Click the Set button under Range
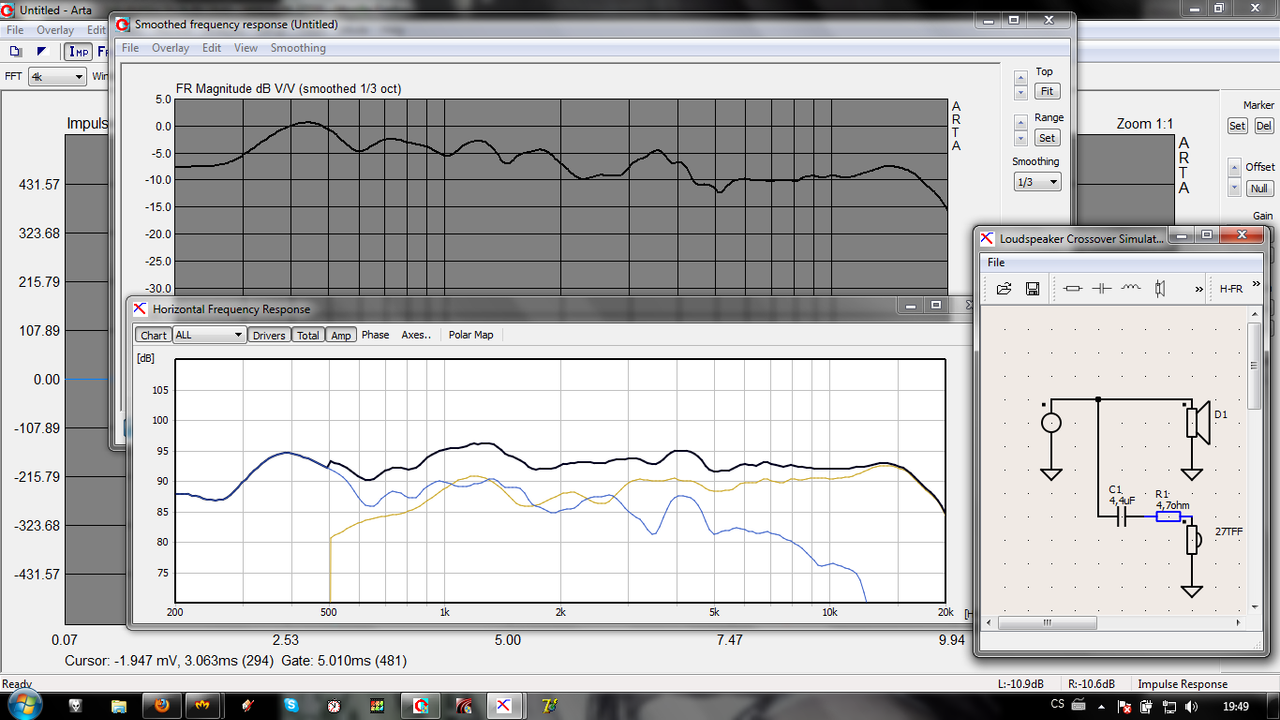 (1046, 138)
